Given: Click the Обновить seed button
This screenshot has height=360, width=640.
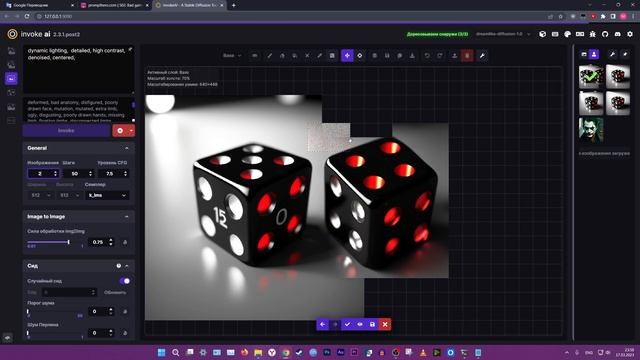Looking at the screenshot, I should point(115,292).
